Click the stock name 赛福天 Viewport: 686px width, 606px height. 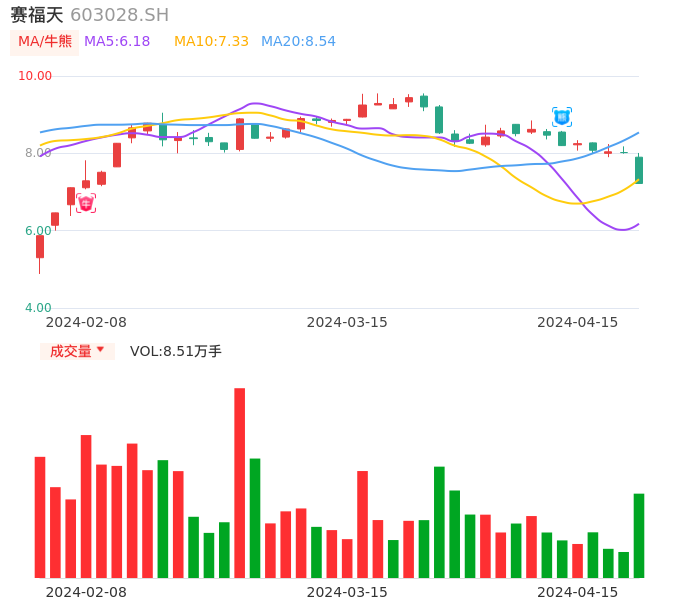[37, 15]
